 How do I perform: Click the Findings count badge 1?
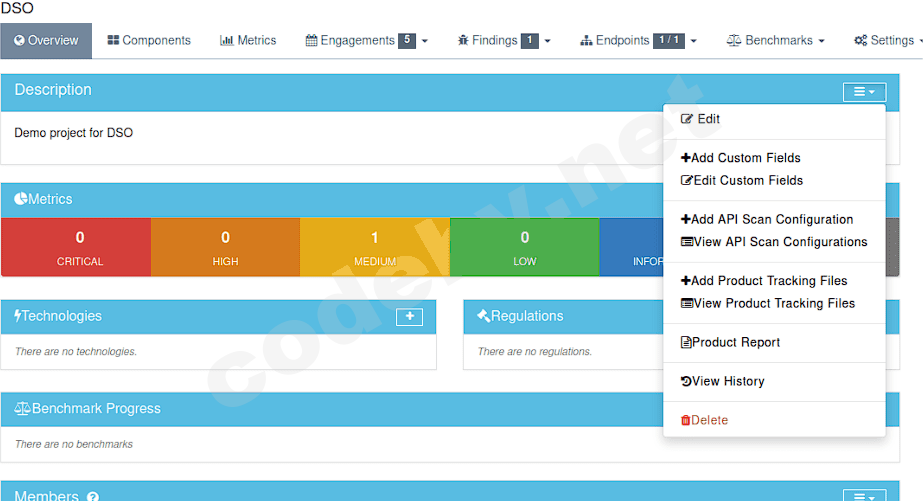[530, 40]
